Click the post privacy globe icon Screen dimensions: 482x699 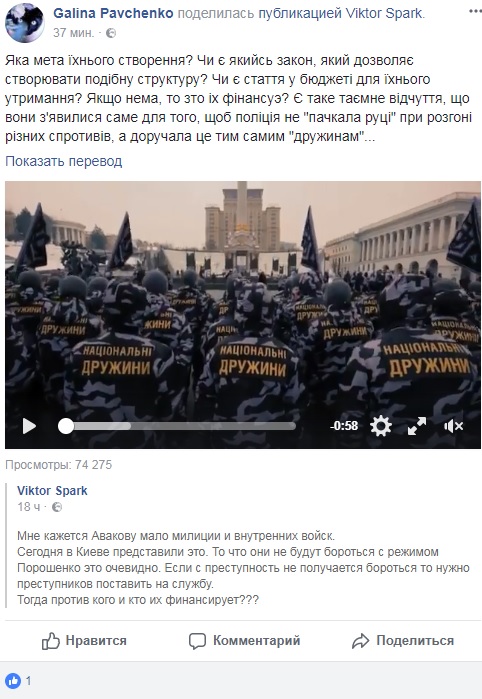111,33
